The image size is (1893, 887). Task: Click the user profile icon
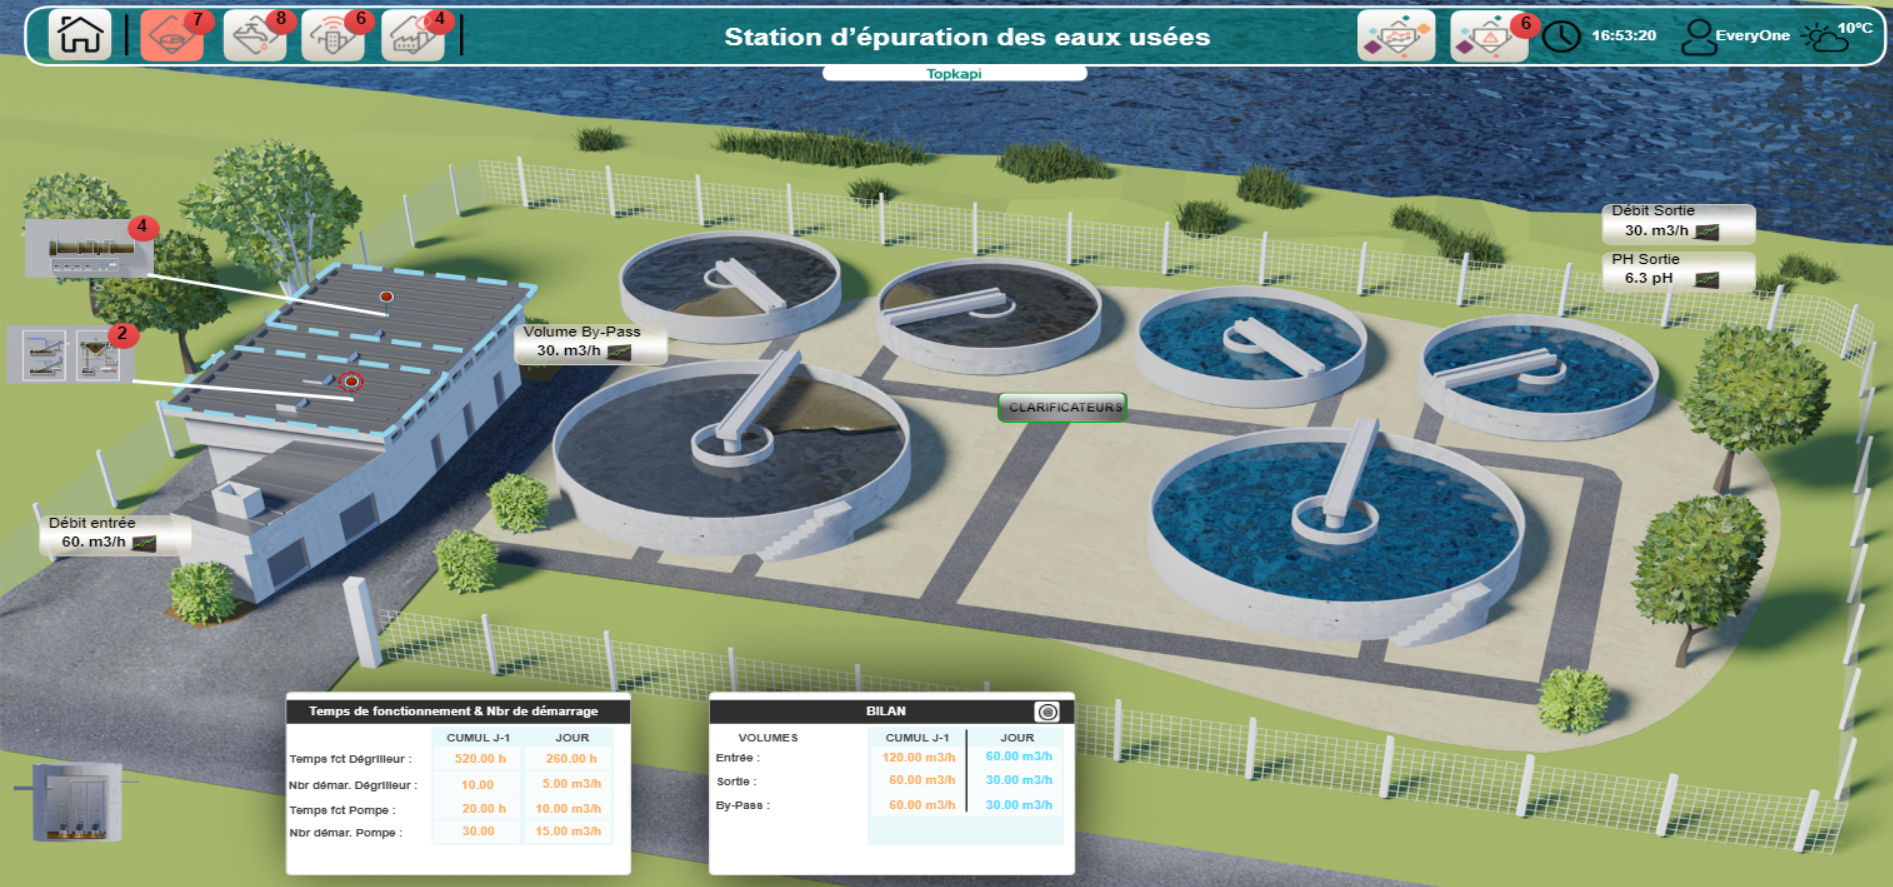click(x=1697, y=37)
